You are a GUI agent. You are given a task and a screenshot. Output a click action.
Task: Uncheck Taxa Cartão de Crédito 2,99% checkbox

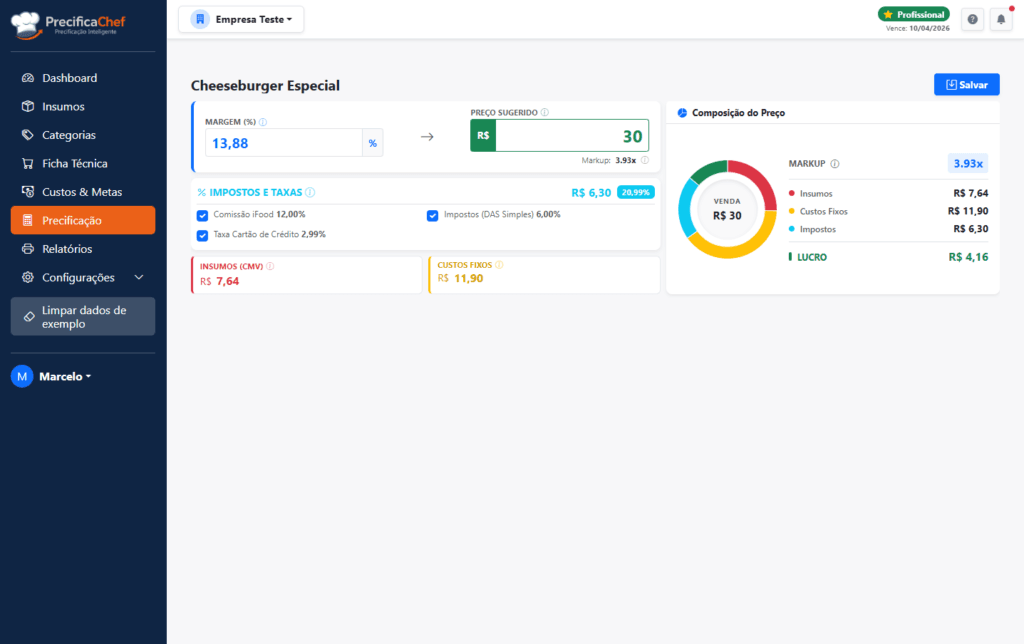202,235
